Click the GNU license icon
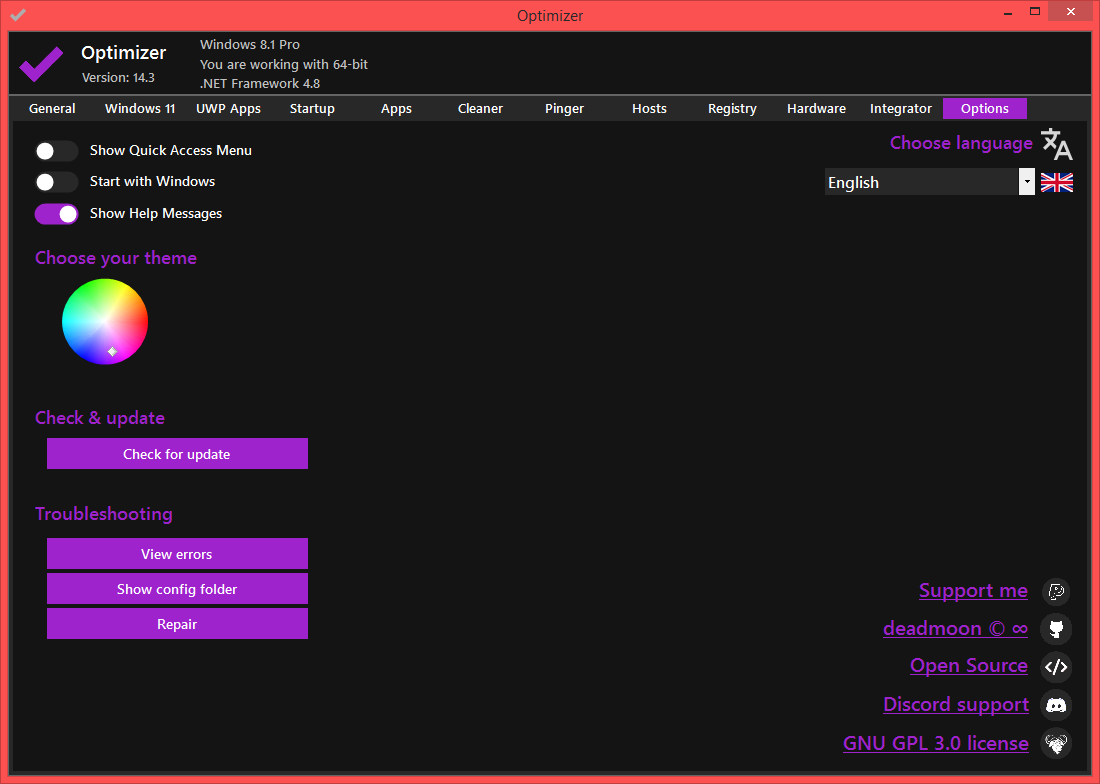1100x784 pixels. click(x=1056, y=744)
